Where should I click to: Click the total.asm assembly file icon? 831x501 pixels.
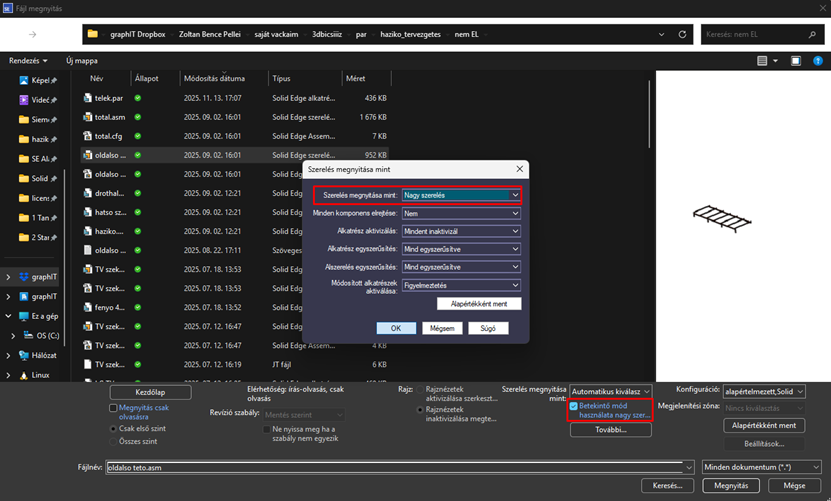point(88,117)
